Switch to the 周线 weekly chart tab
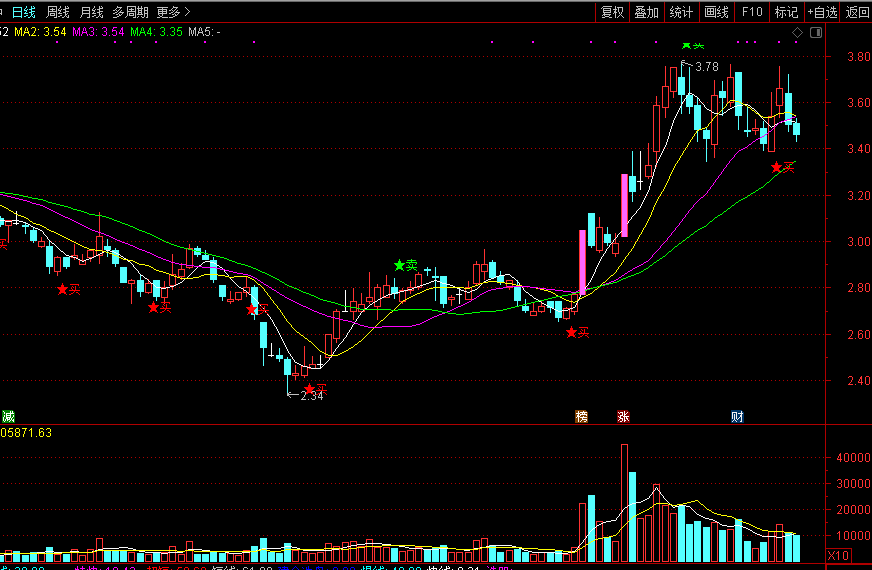 [57, 12]
